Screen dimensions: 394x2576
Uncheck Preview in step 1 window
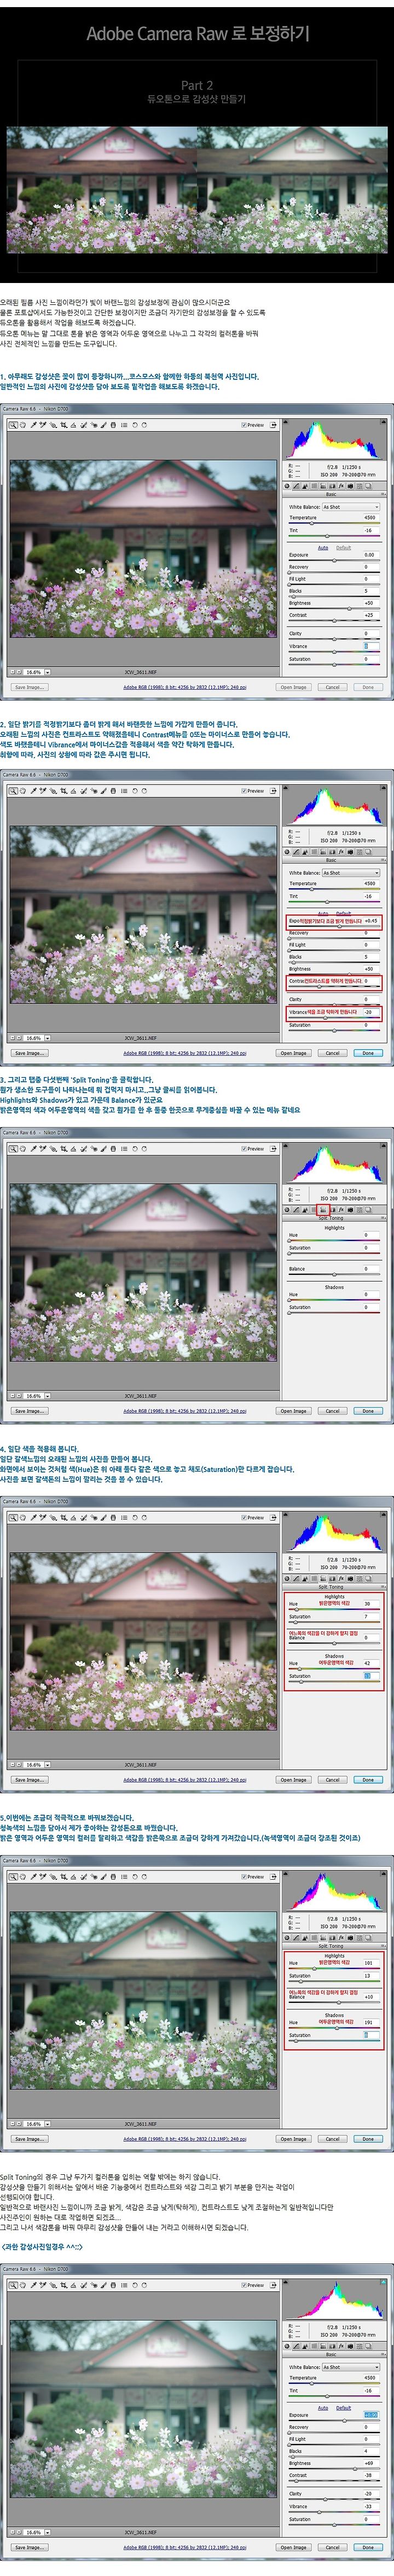(x=243, y=425)
